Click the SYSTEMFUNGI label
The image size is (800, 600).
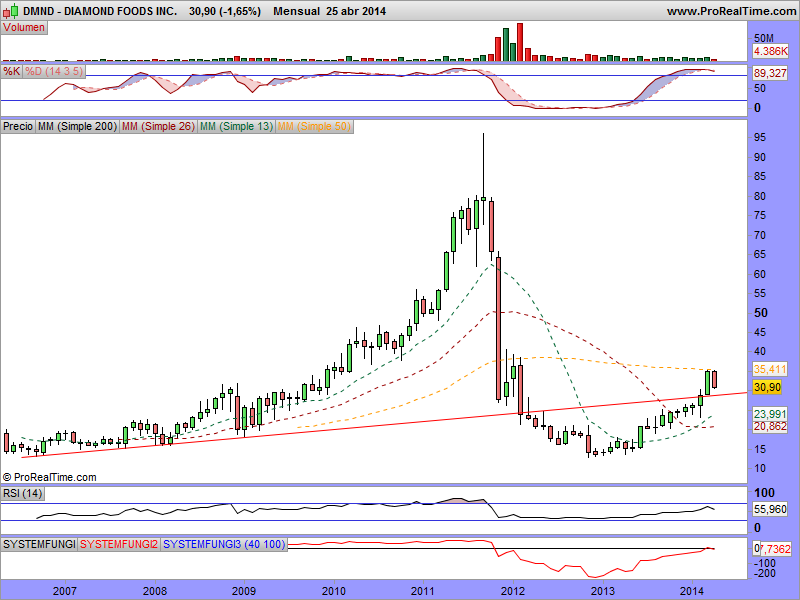pos(39,544)
